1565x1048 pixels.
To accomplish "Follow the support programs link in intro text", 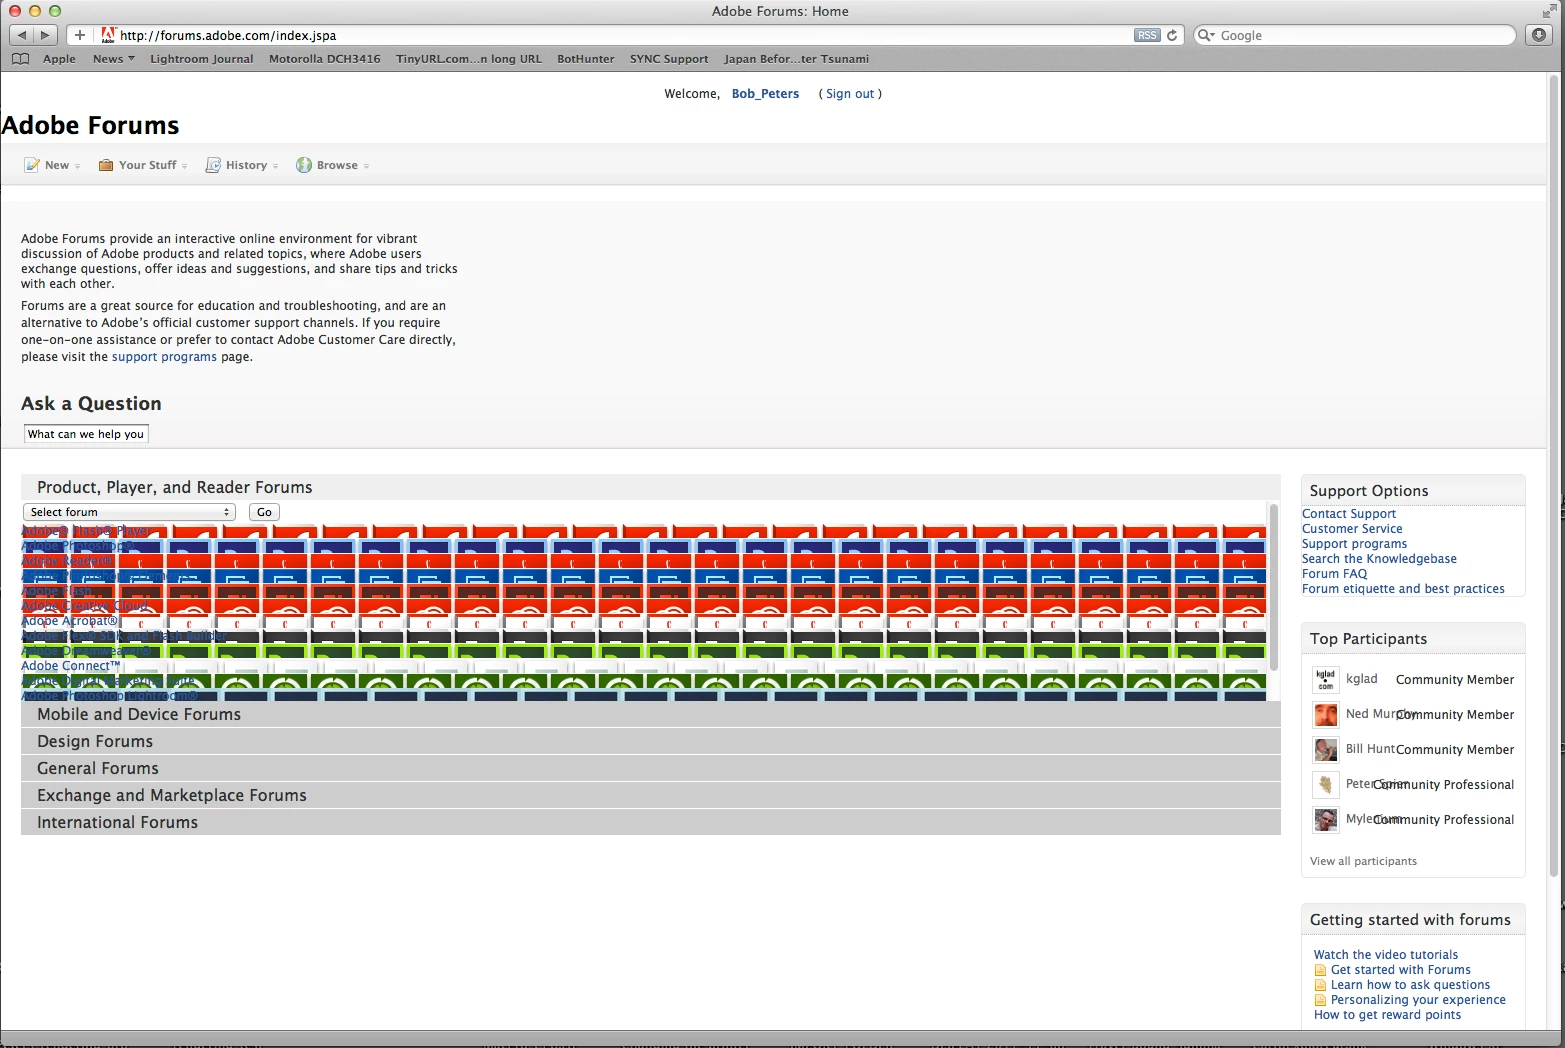I will [164, 357].
